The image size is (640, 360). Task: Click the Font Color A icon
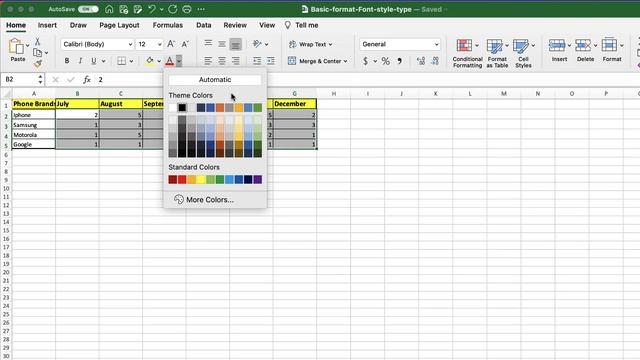click(169, 61)
